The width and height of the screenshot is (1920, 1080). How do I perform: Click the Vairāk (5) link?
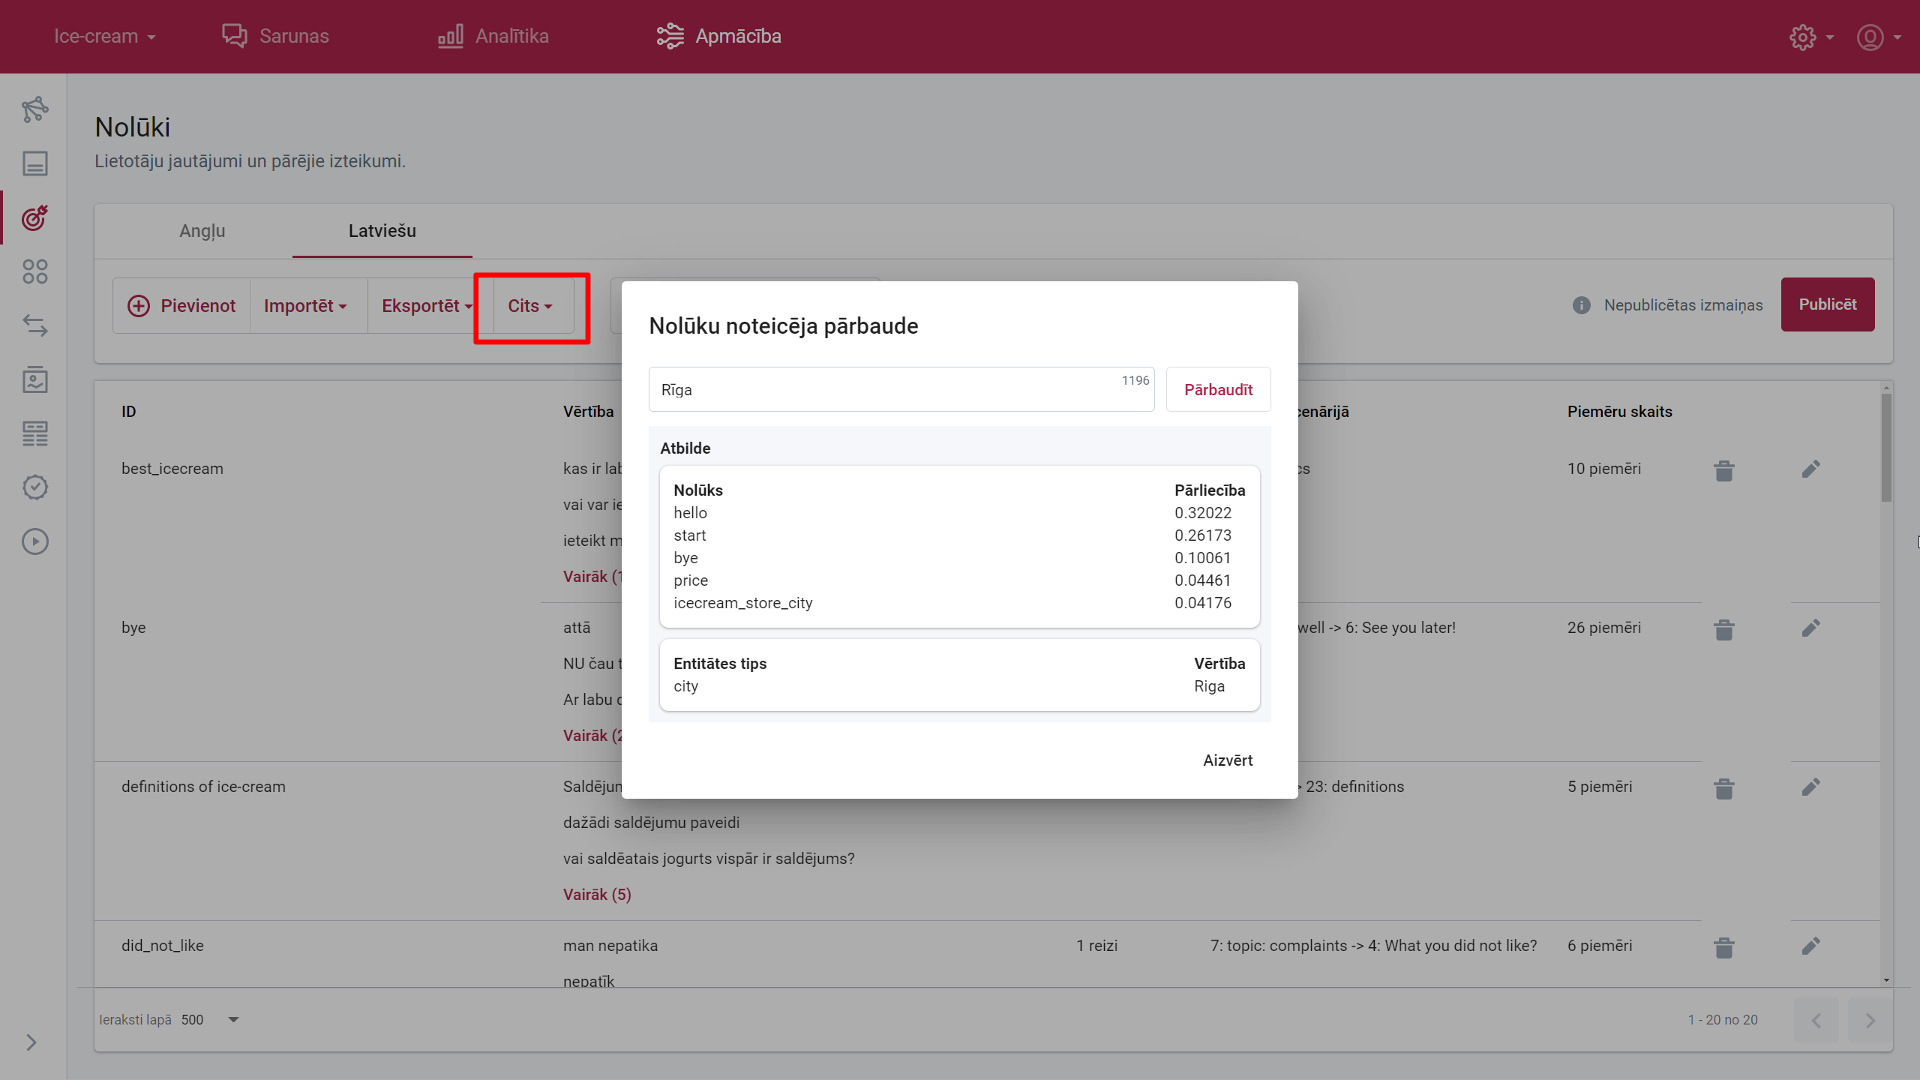(597, 895)
